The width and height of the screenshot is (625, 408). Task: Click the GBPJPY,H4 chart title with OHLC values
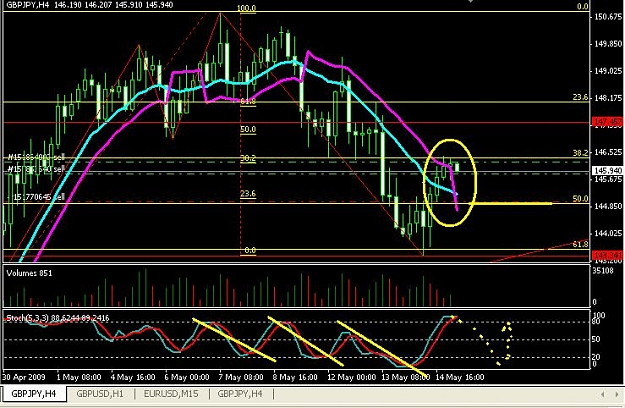(90, 5)
